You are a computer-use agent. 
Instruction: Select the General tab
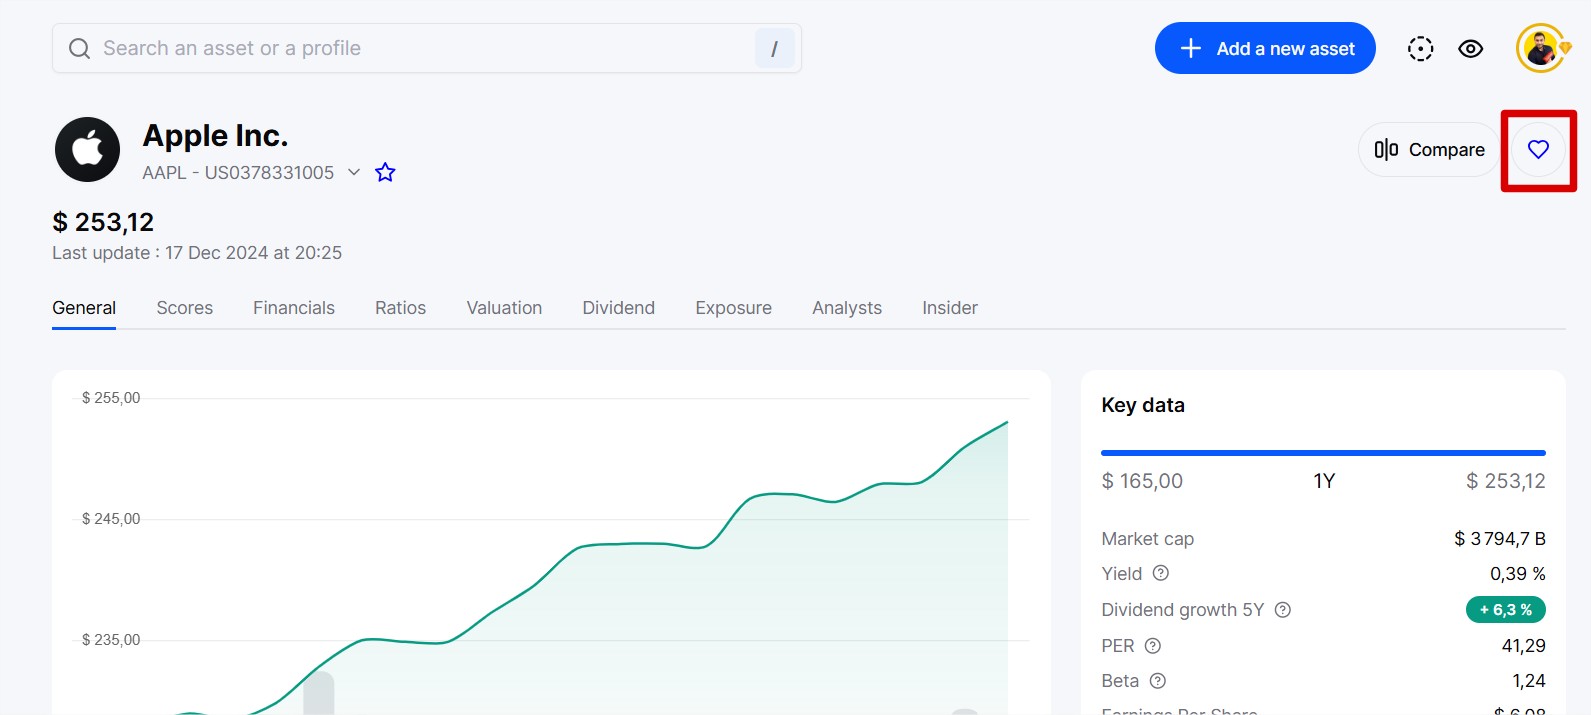pos(84,308)
